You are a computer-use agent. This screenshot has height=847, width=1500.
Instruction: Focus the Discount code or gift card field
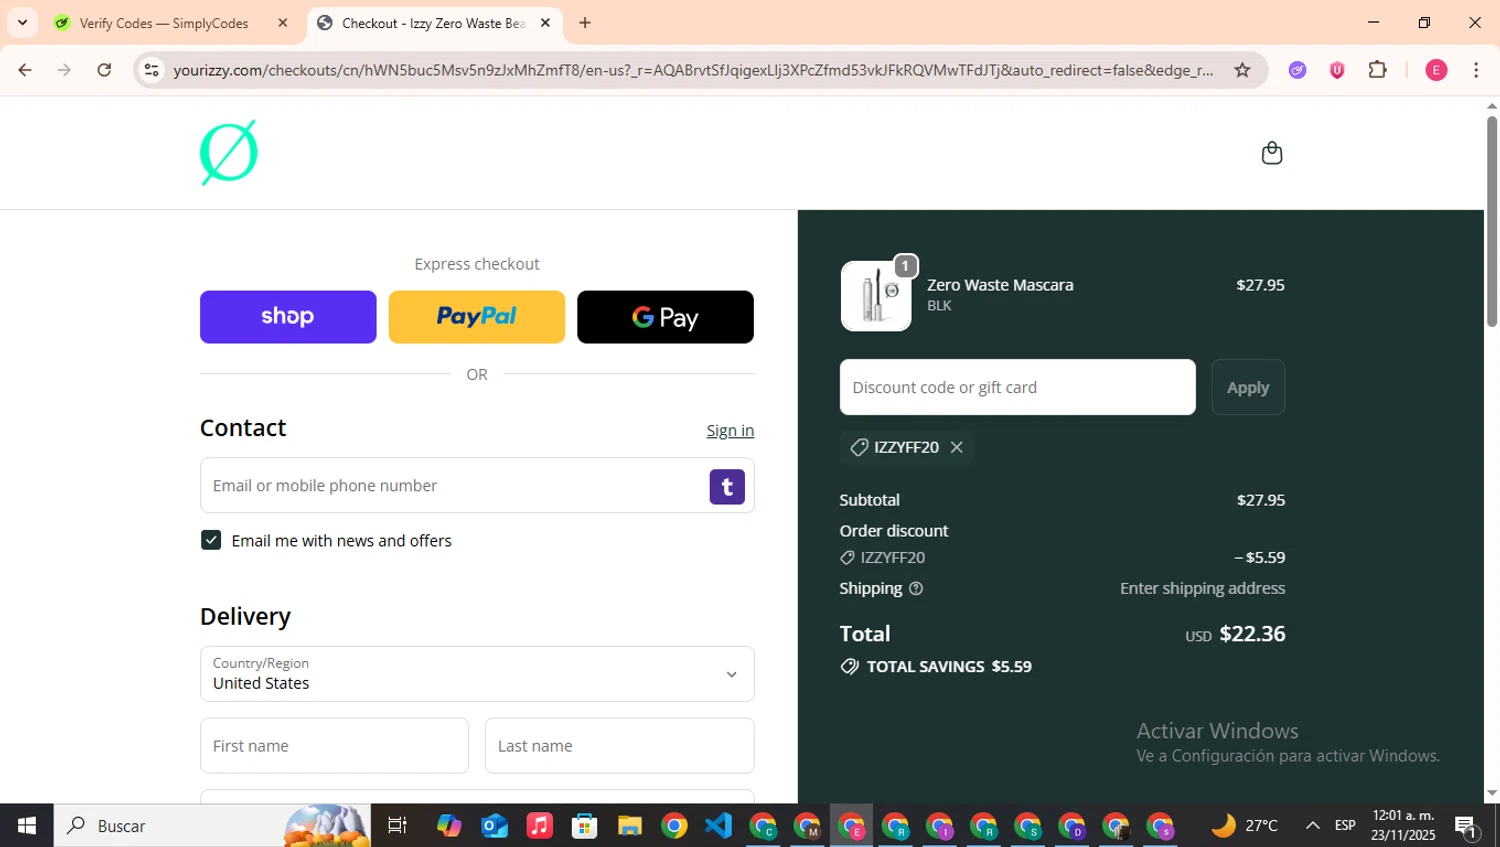[x=1018, y=387]
